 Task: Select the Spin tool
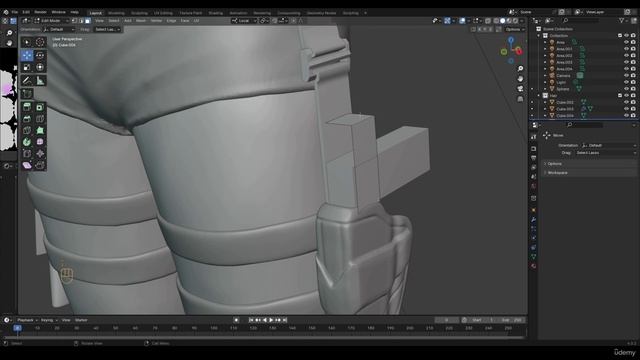[27, 142]
